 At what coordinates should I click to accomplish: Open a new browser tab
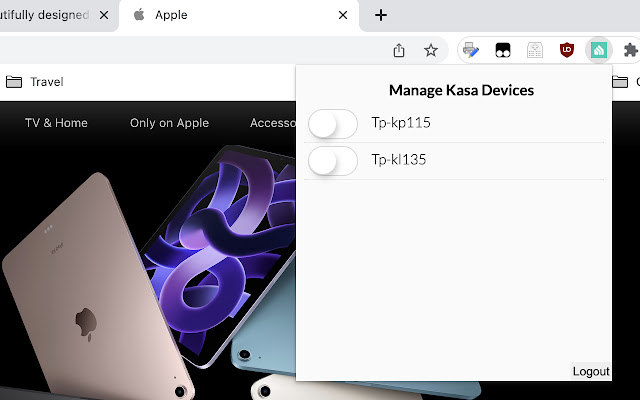point(381,15)
